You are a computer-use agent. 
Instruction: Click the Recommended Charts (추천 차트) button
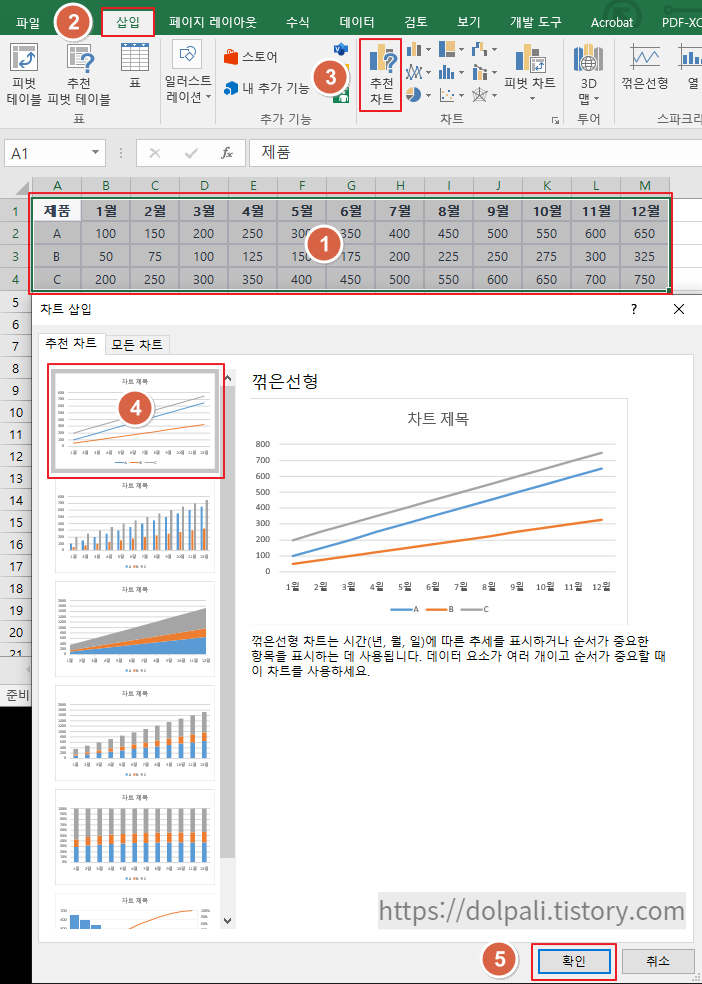coord(381,74)
